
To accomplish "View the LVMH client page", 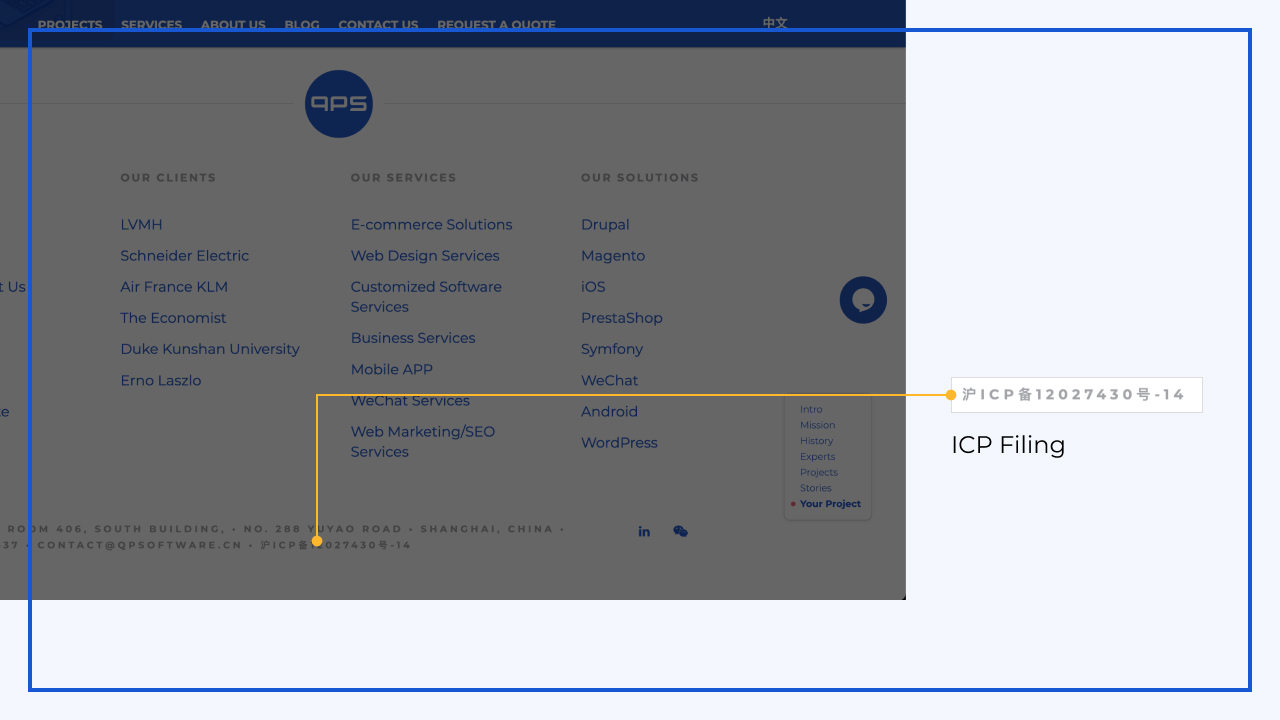I will click(x=141, y=225).
